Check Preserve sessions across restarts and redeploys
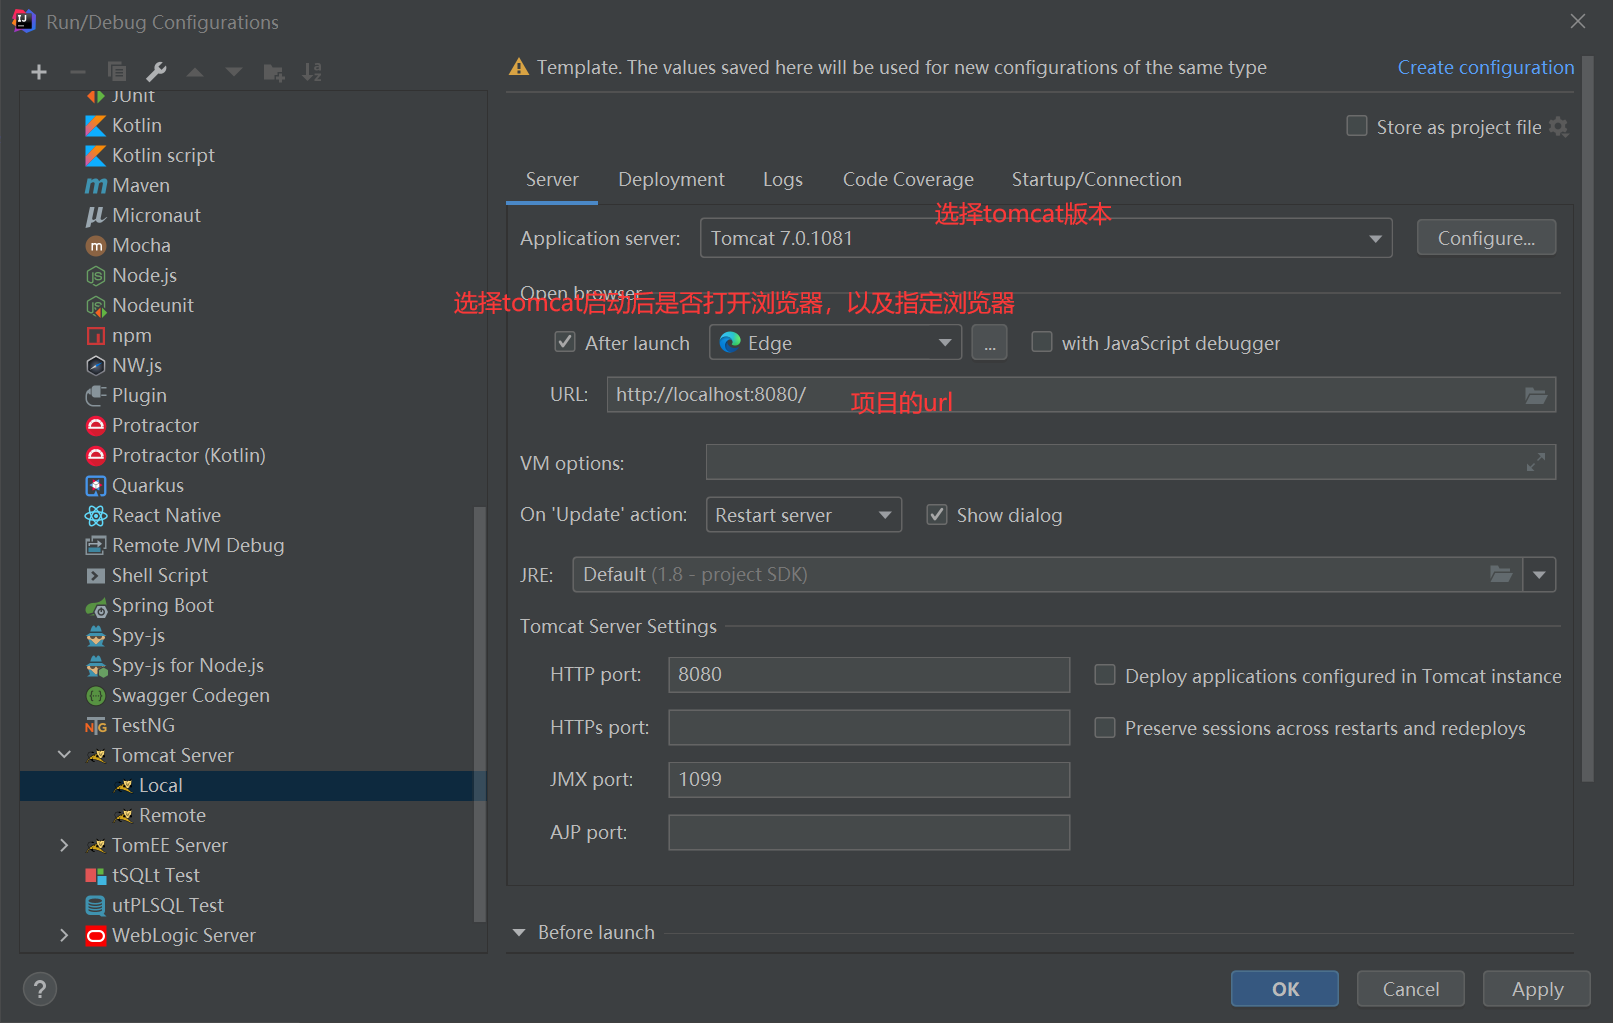 [x=1105, y=728]
